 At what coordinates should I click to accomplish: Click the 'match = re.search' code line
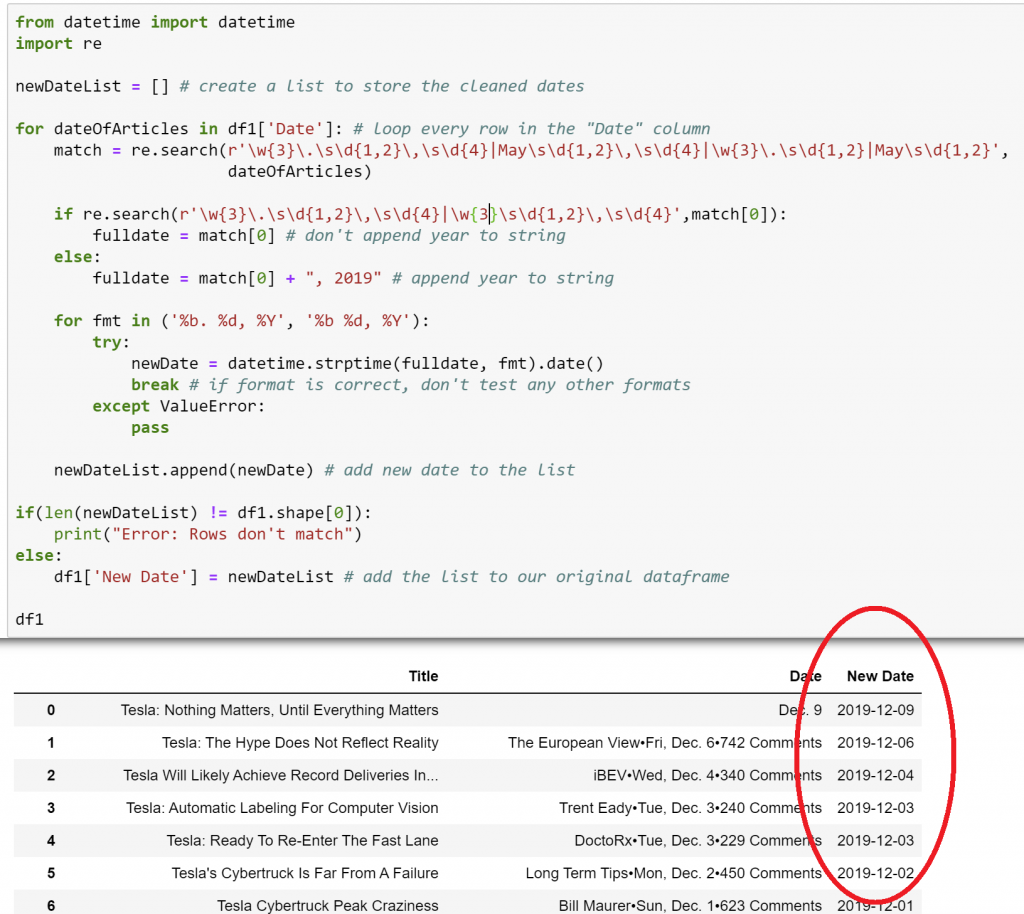coord(532,150)
